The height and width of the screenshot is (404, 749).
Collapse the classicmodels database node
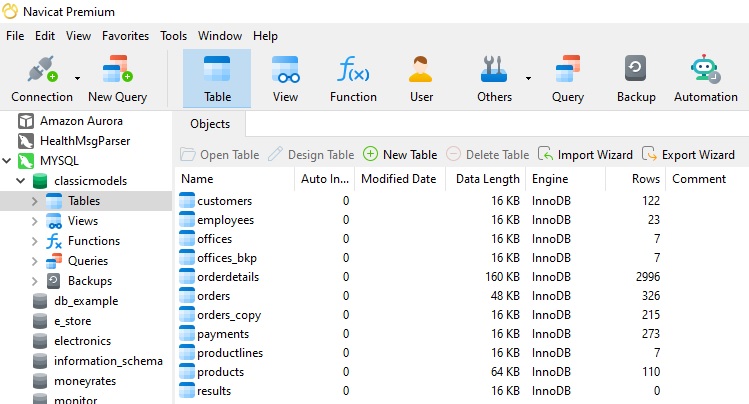point(21,181)
